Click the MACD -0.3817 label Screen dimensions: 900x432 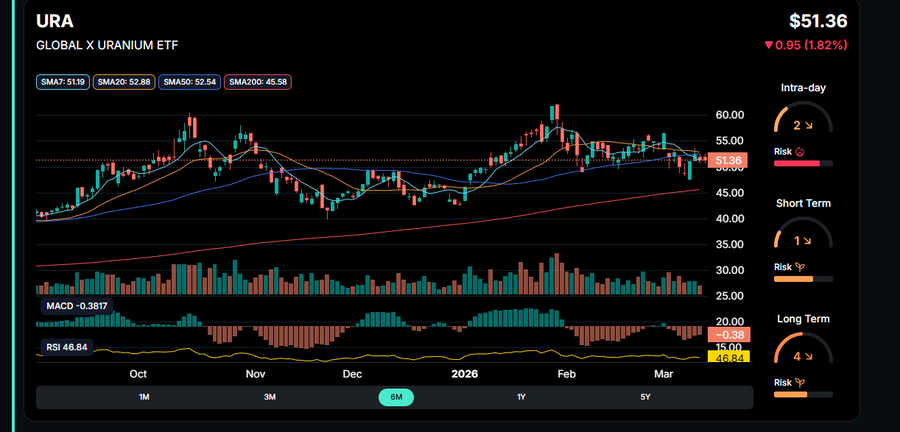pos(77,306)
